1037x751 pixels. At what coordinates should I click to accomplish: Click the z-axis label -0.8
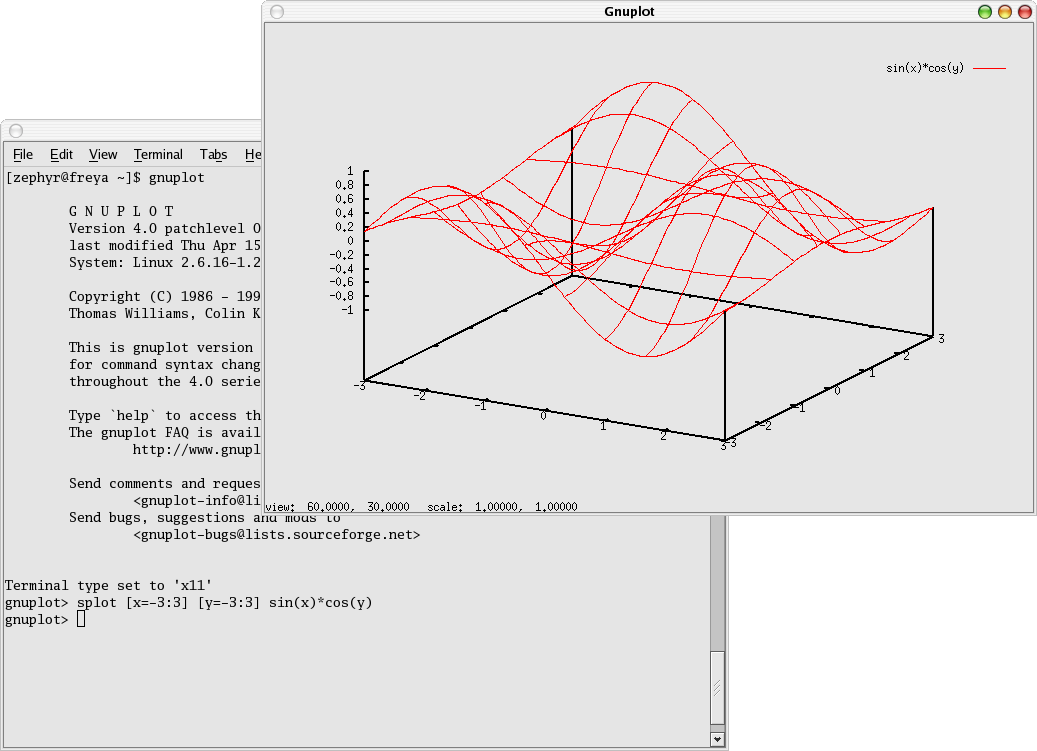342,296
